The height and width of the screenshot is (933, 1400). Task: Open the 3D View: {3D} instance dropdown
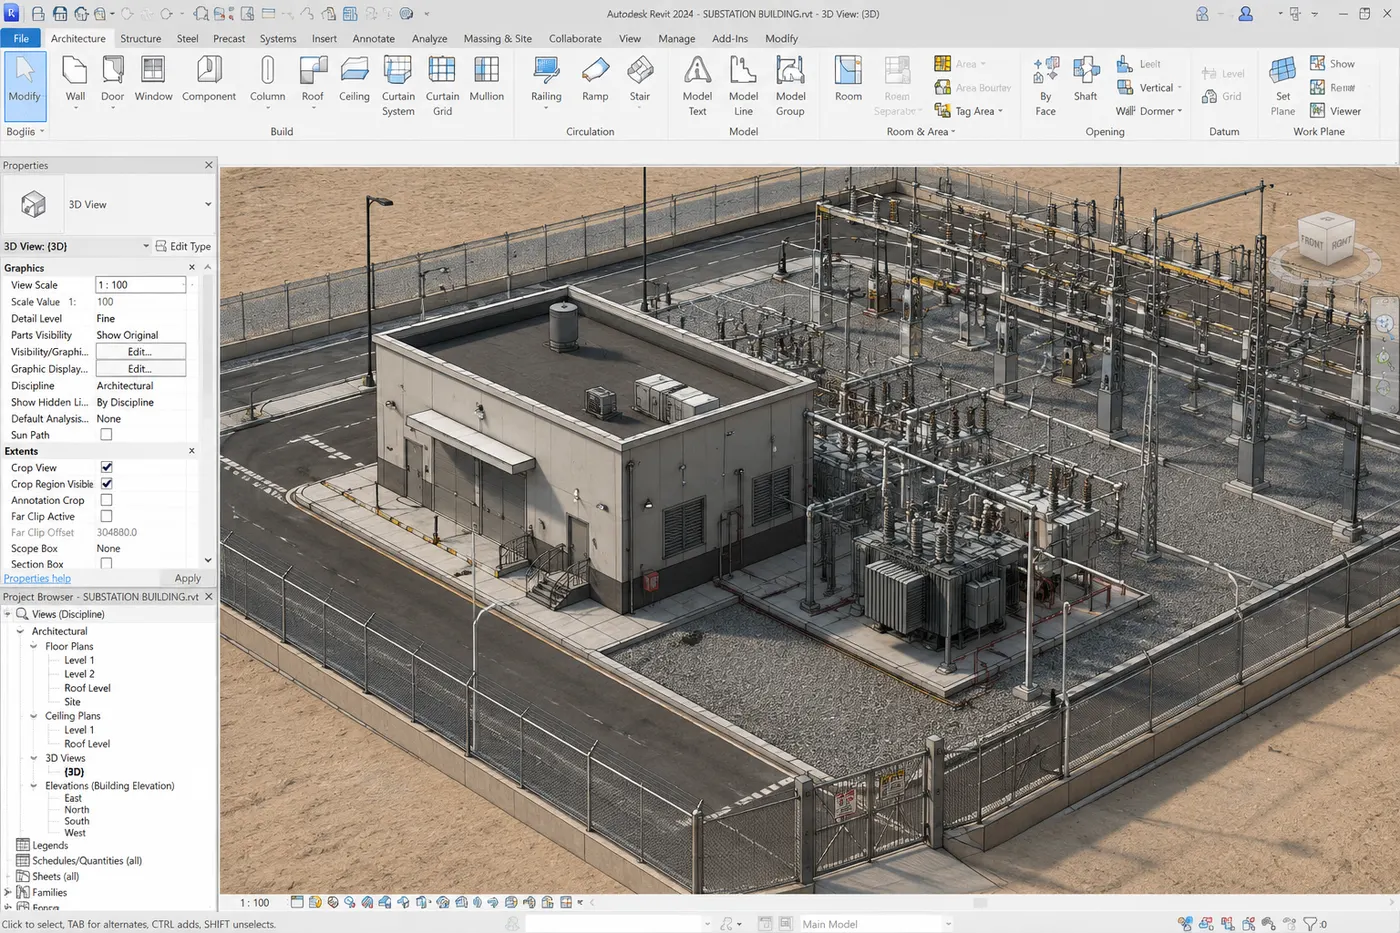pyautogui.click(x=146, y=246)
